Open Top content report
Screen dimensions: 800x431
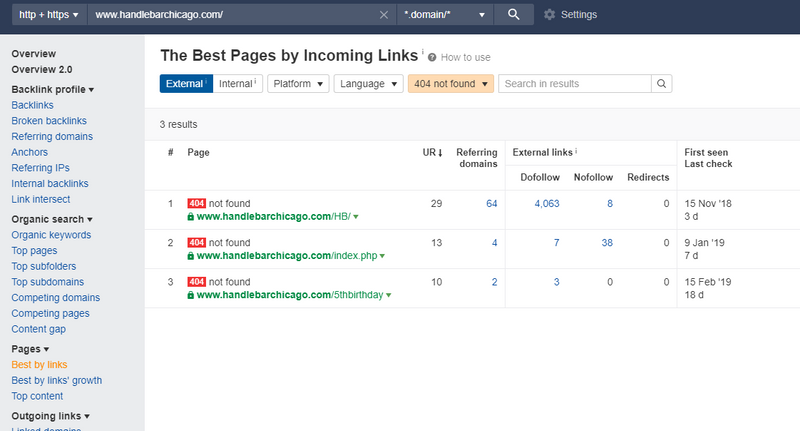tap(37, 396)
